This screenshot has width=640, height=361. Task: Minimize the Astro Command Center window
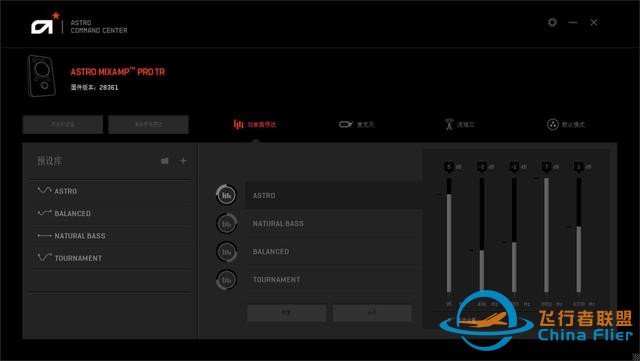[573, 22]
